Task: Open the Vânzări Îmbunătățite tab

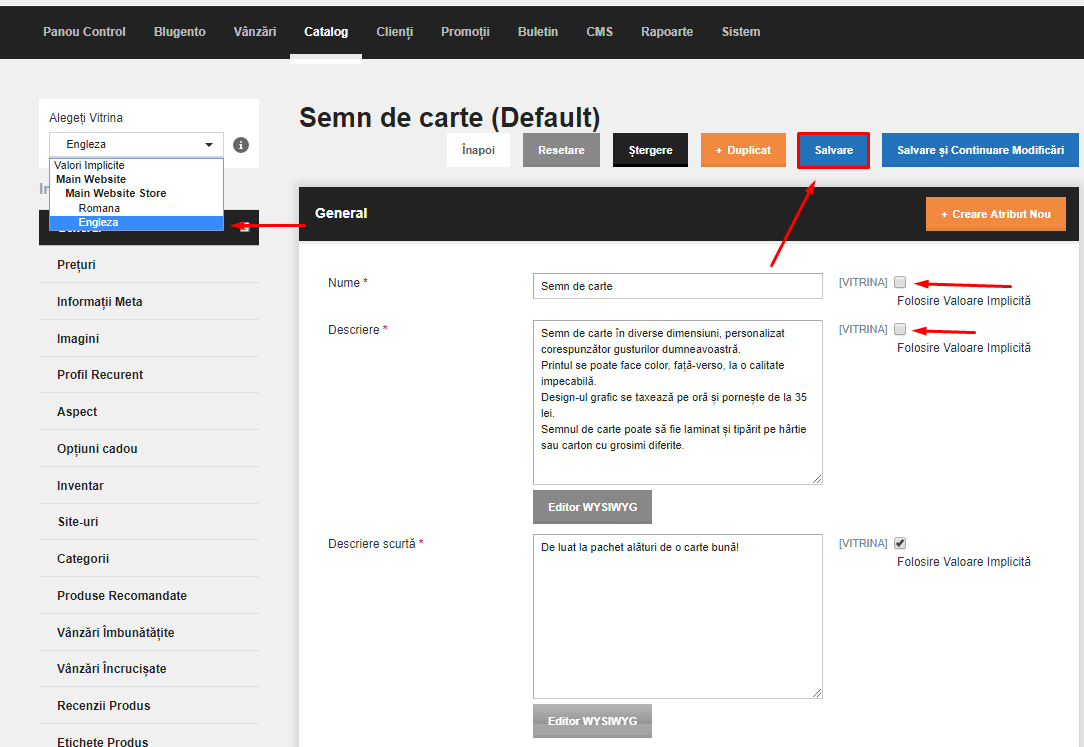Action: [149, 632]
